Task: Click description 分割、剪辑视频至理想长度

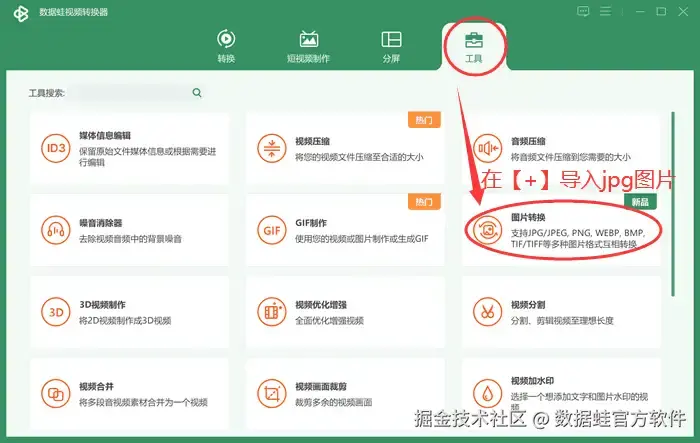Action: [562, 321]
